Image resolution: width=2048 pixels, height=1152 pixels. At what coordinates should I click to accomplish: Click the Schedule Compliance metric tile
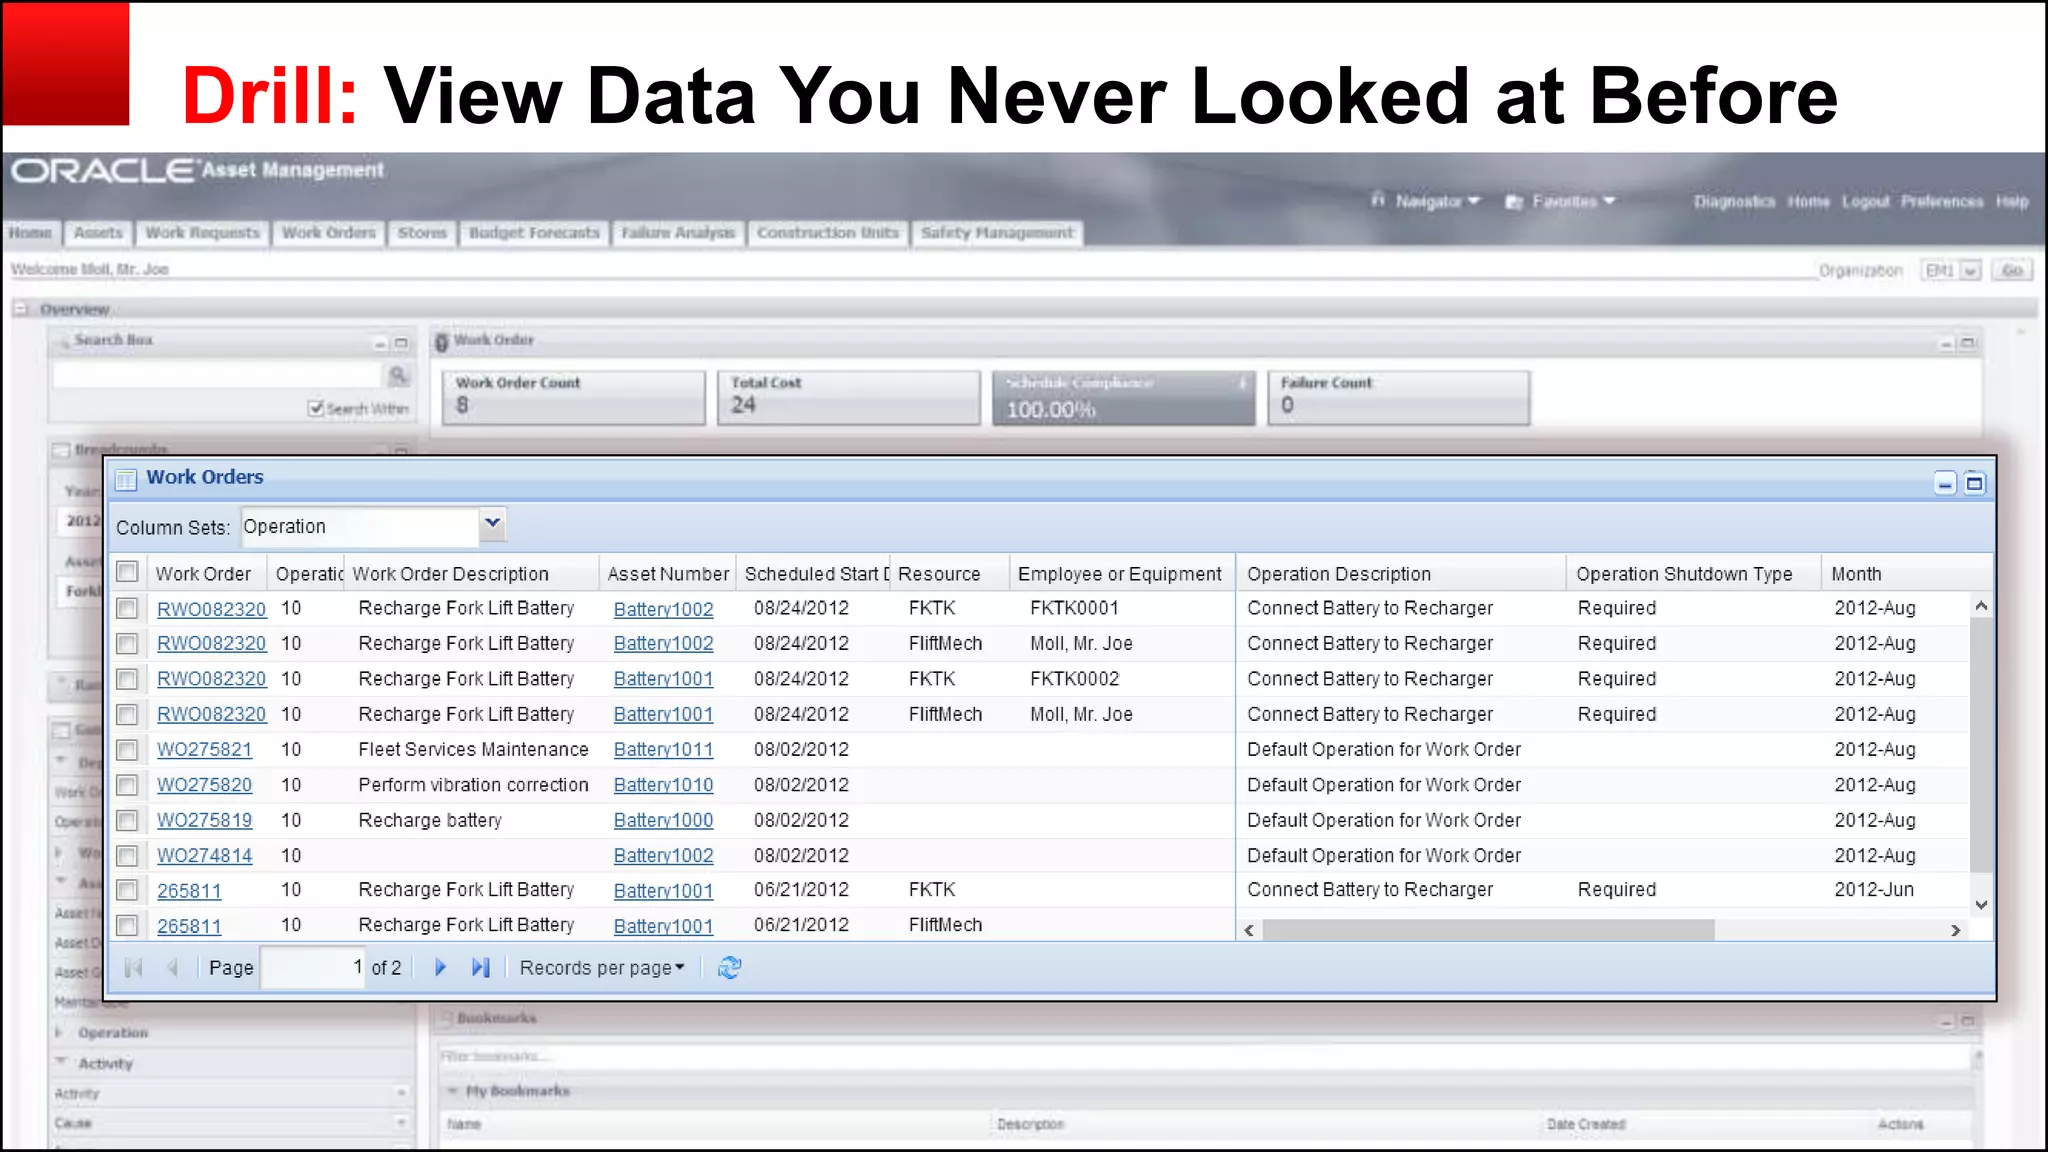(x=1123, y=397)
